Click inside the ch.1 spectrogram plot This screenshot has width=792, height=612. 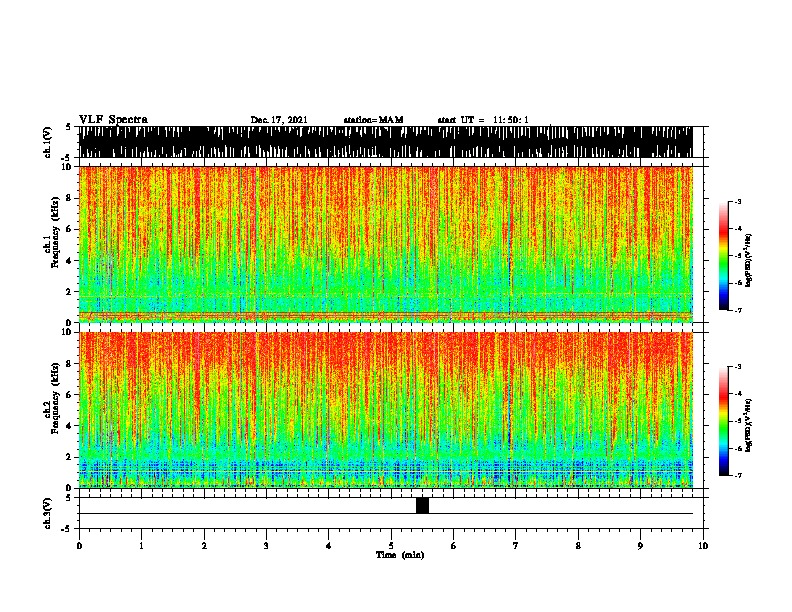click(x=385, y=244)
